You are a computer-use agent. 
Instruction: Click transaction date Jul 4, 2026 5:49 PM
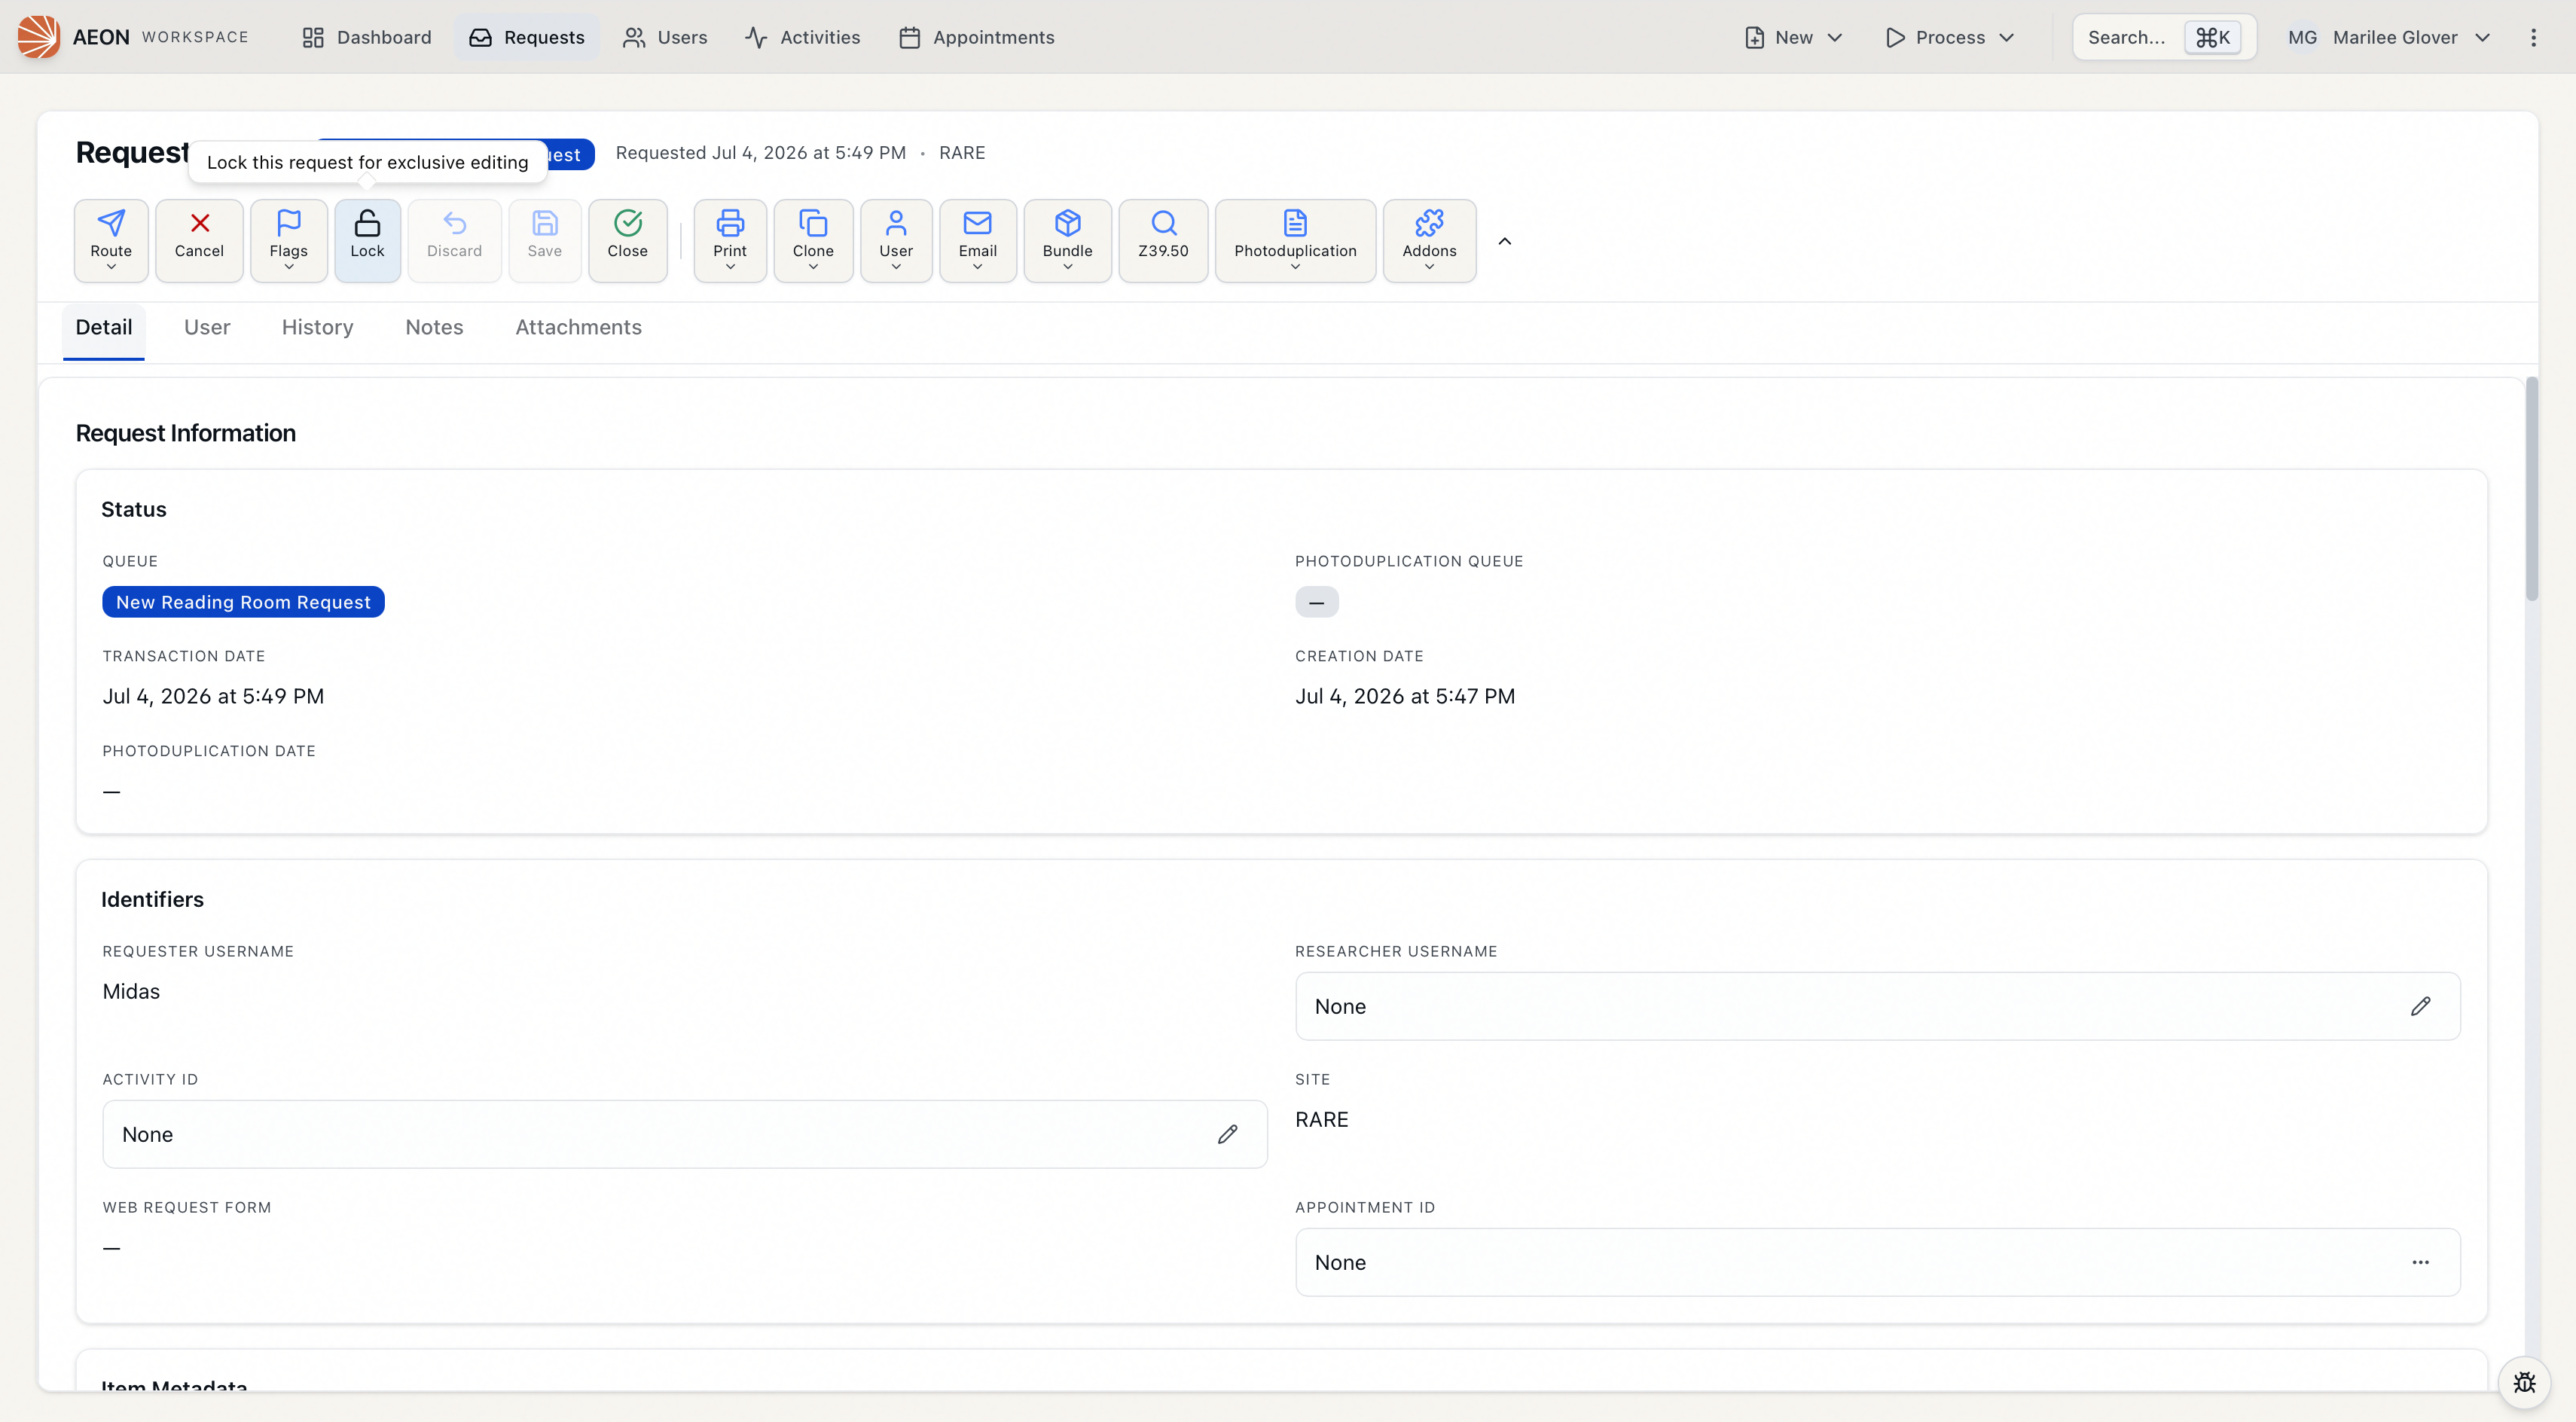[x=213, y=696]
